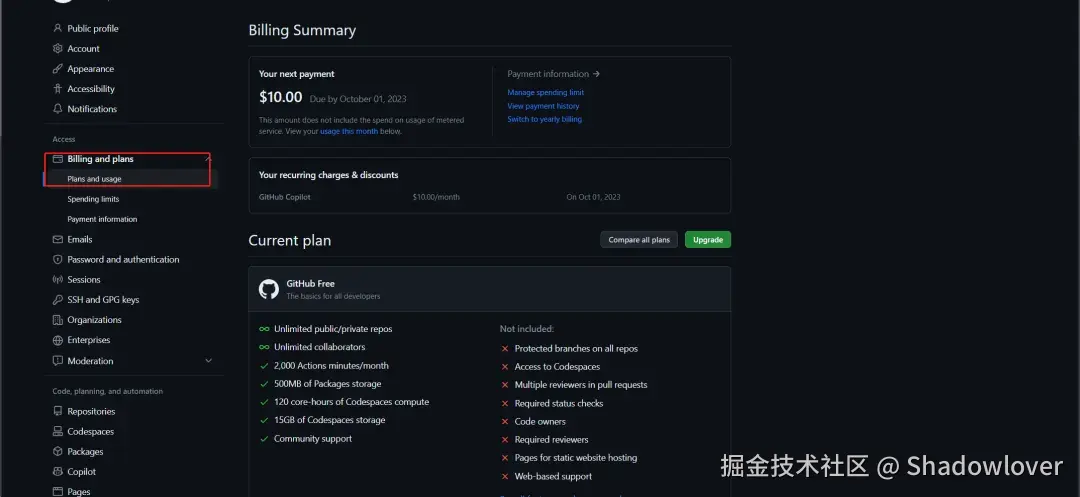Screen dimensions: 1080x497
Task: Click the GitHub Free plan title
Action: pos(311,284)
